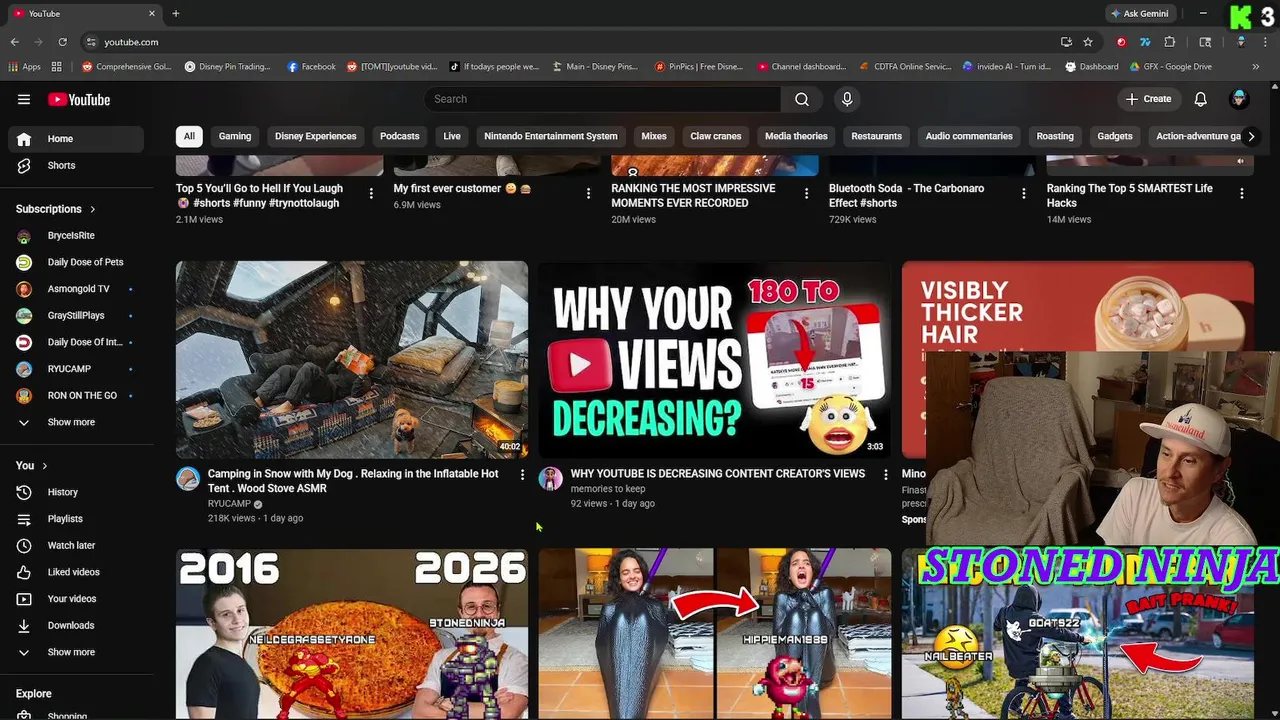Click the search magnifier button
1280x720 pixels.
[802, 99]
